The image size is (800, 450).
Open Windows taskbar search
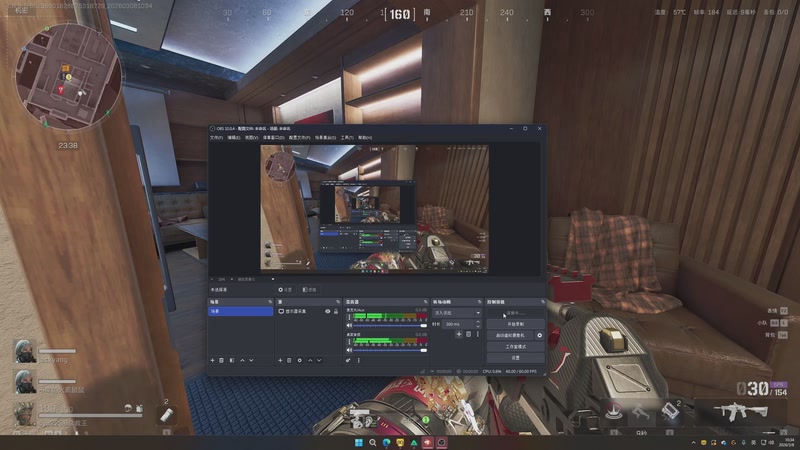pyautogui.click(x=373, y=442)
